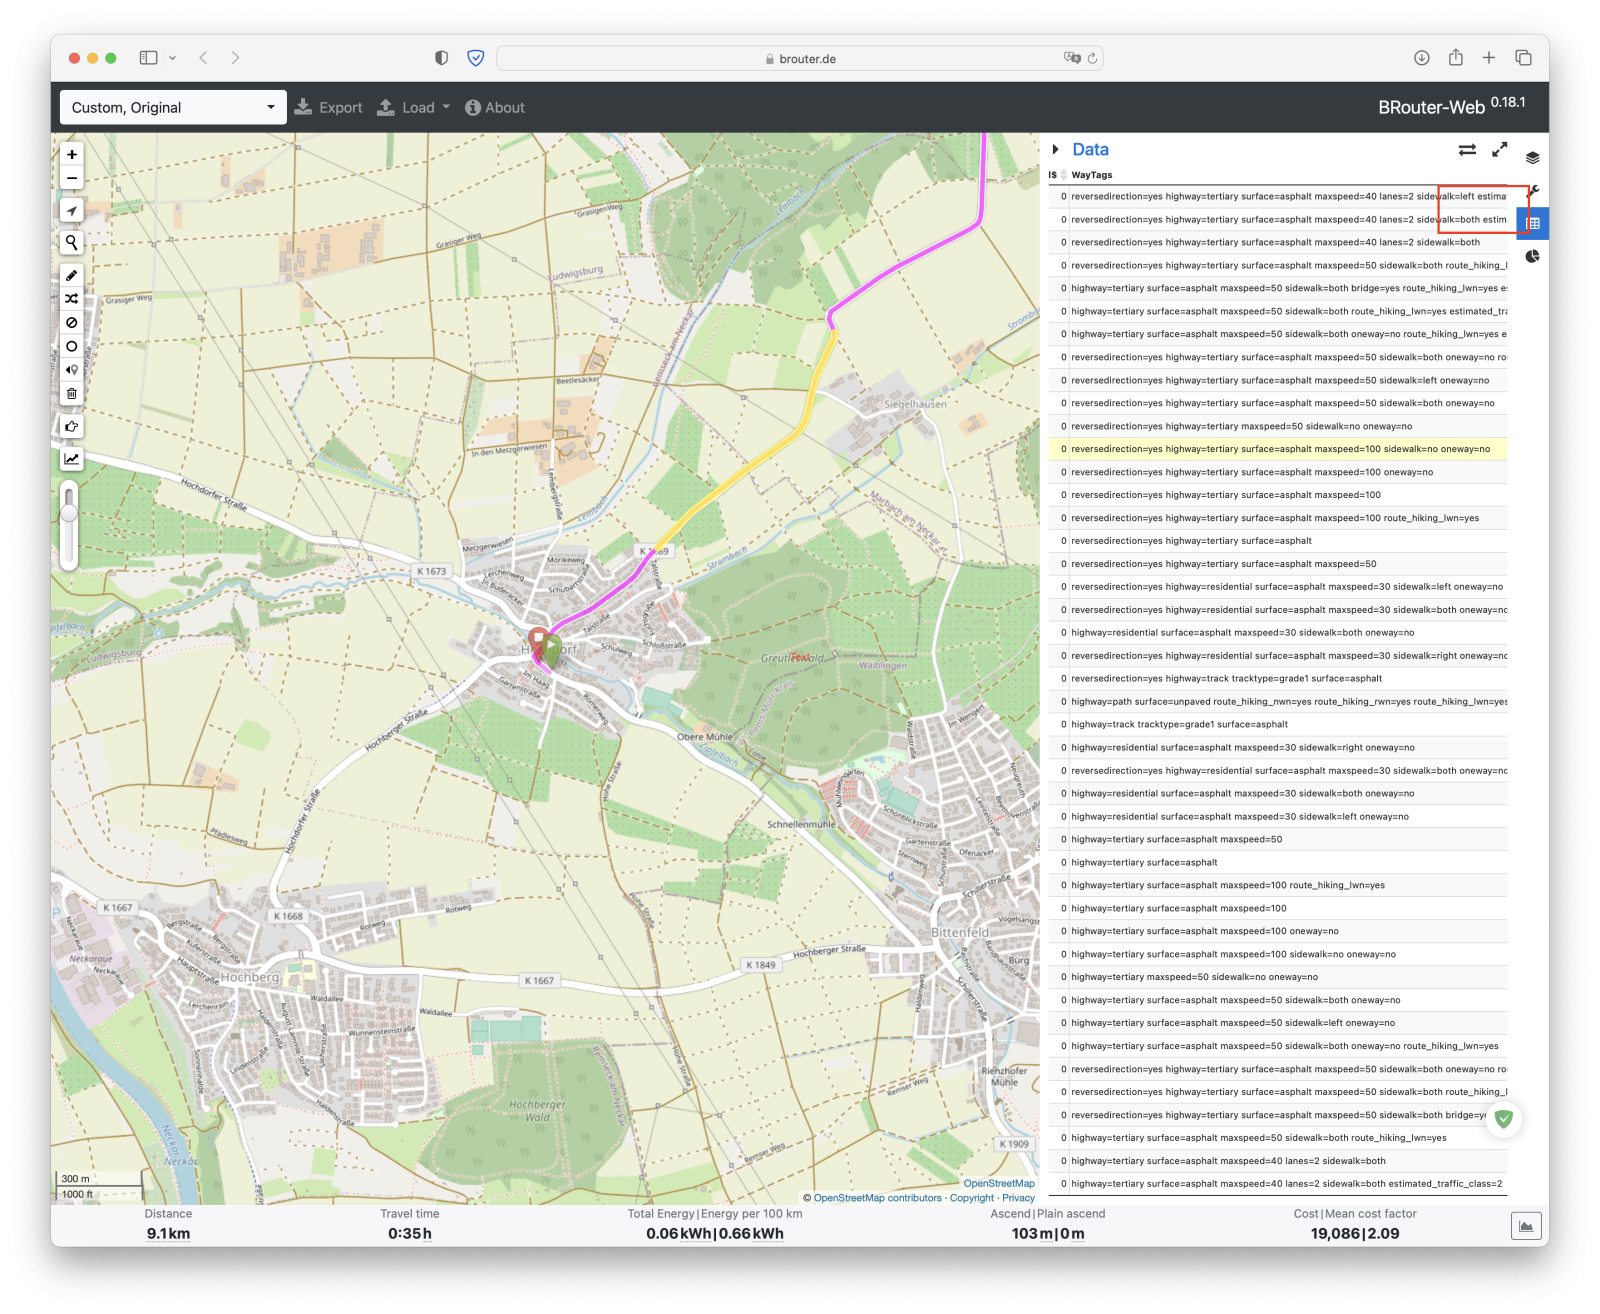Toggle the Safari sidebar
Screen dimensions: 1600x1314
148,58
